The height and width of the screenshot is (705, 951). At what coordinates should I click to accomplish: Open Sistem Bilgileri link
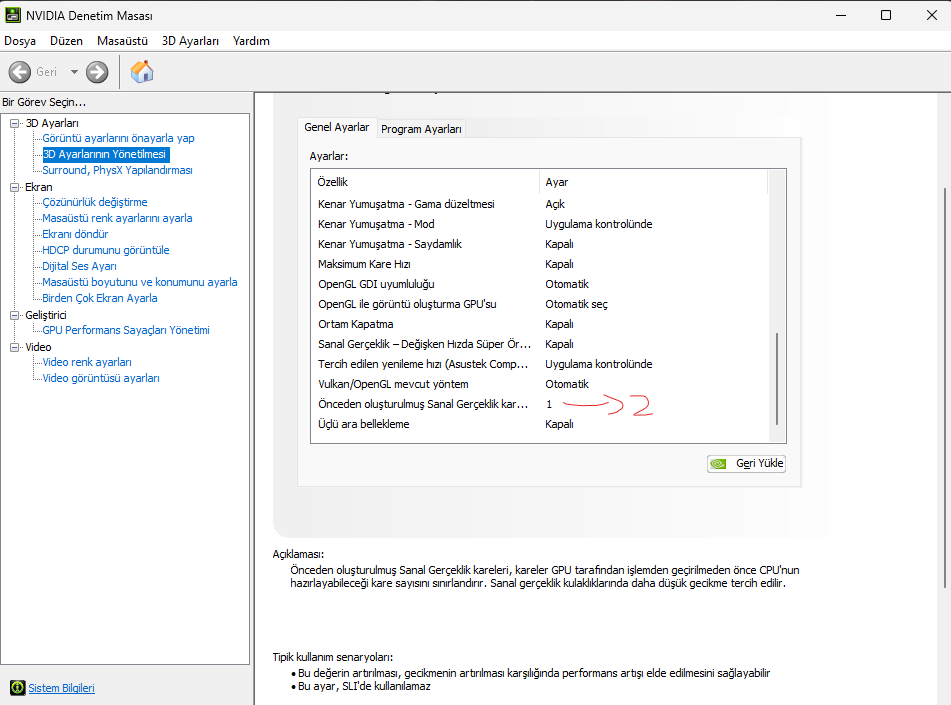[61, 688]
